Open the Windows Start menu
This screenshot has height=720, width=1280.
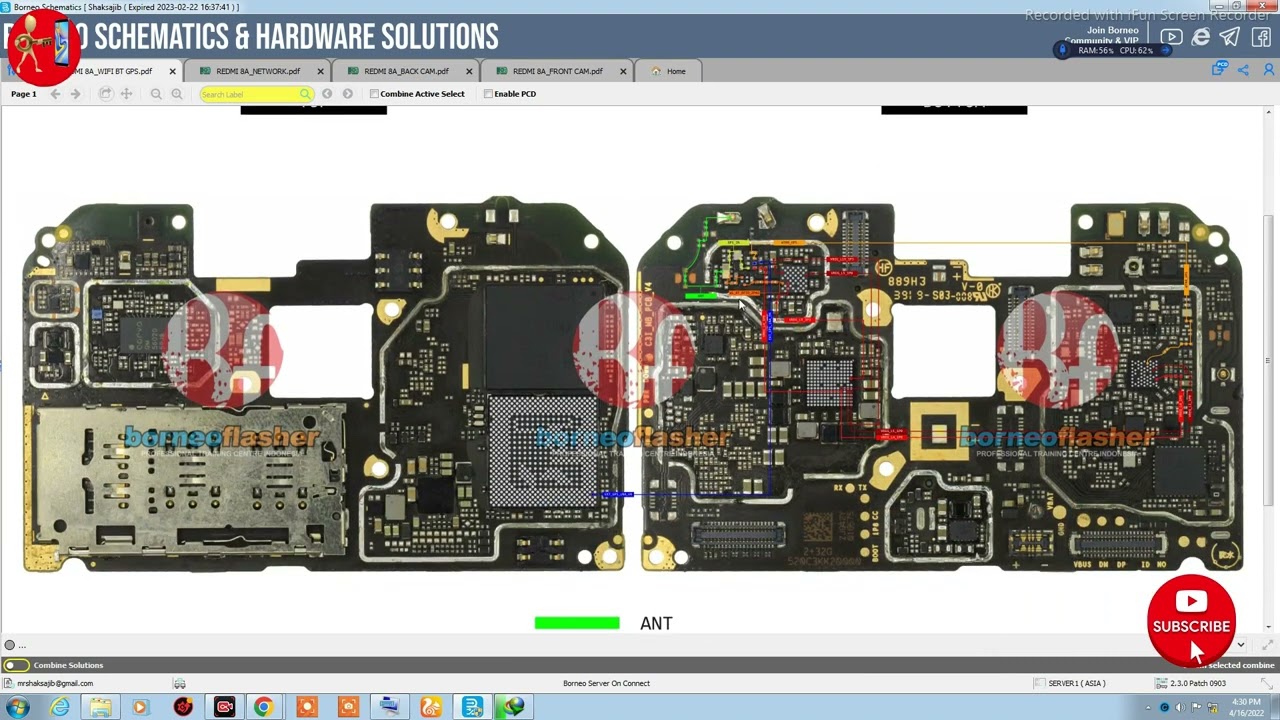tap(17, 707)
